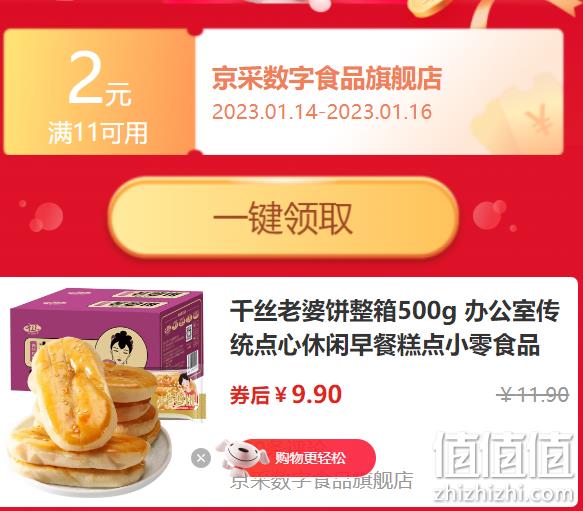Select the 2元 coupon amount panel

[100, 92]
